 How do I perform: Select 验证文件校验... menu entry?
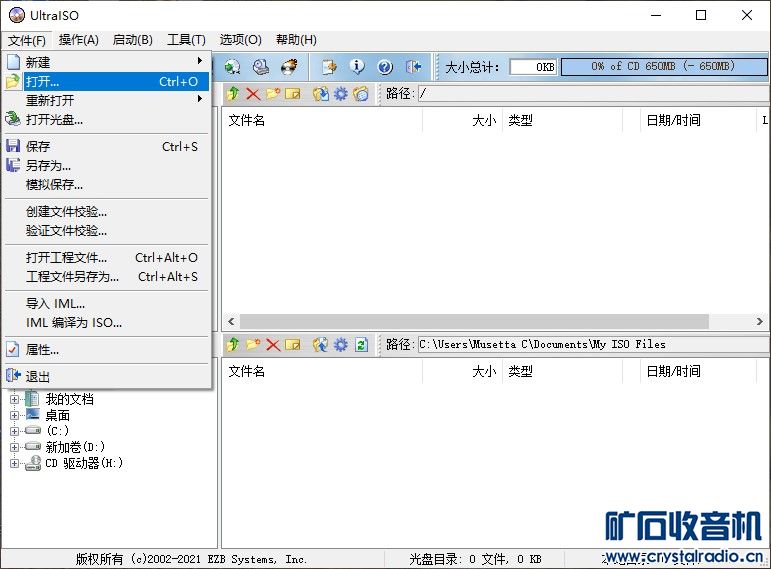107,230
